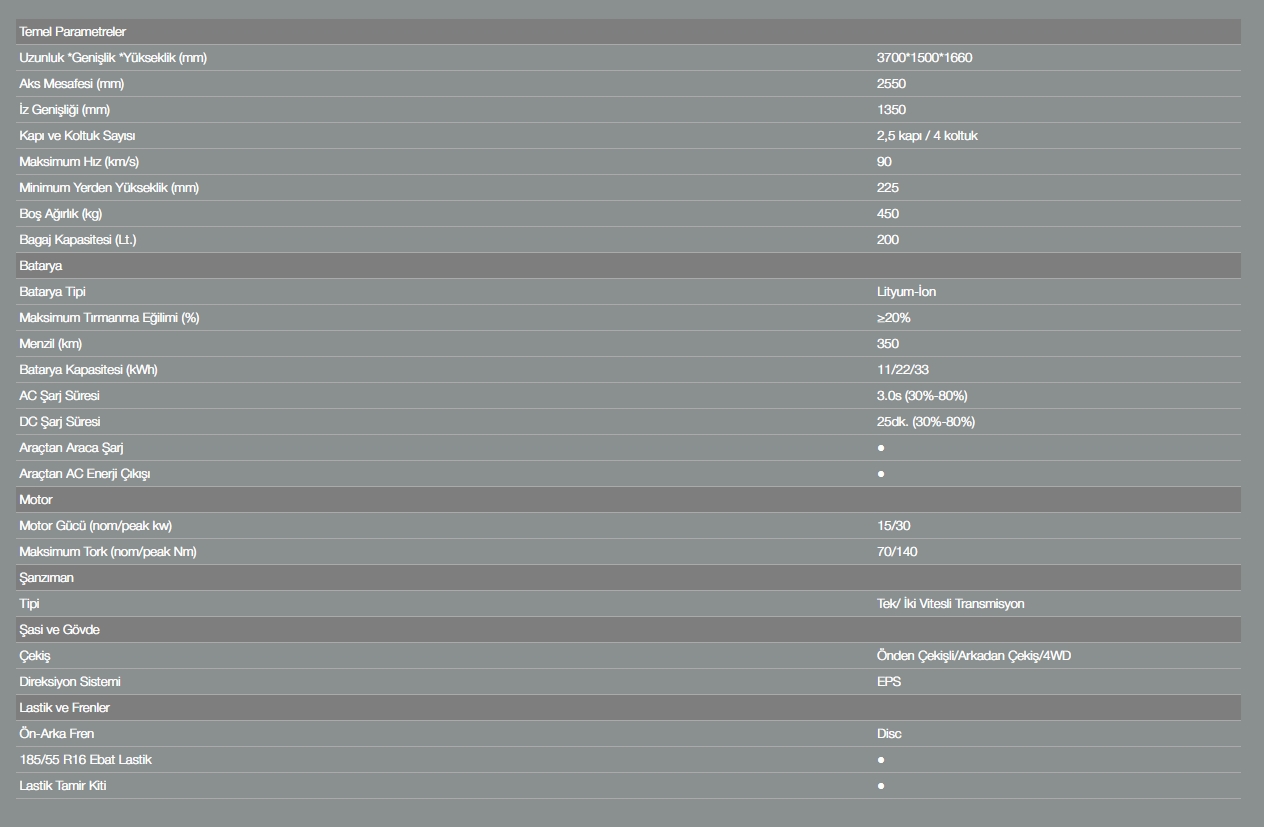Image resolution: width=1264 pixels, height=827 pixels.
Task: Click the Motor section header
Action: (628, 500)
